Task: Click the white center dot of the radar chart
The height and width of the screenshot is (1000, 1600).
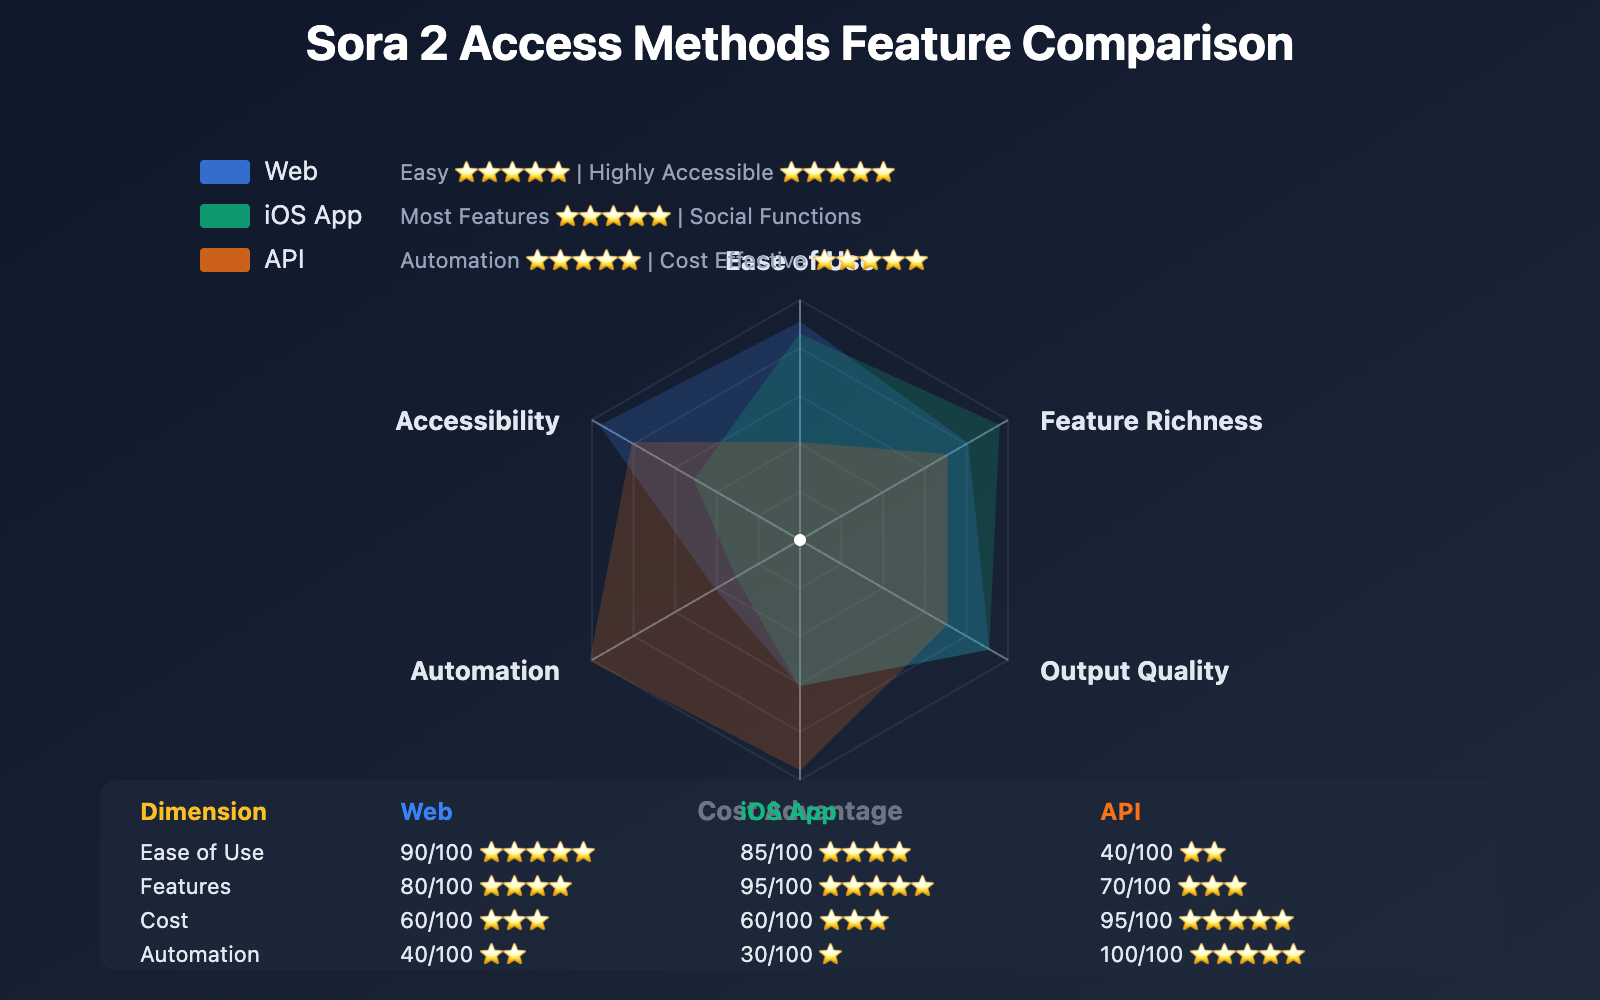Action: click(800, 540)
